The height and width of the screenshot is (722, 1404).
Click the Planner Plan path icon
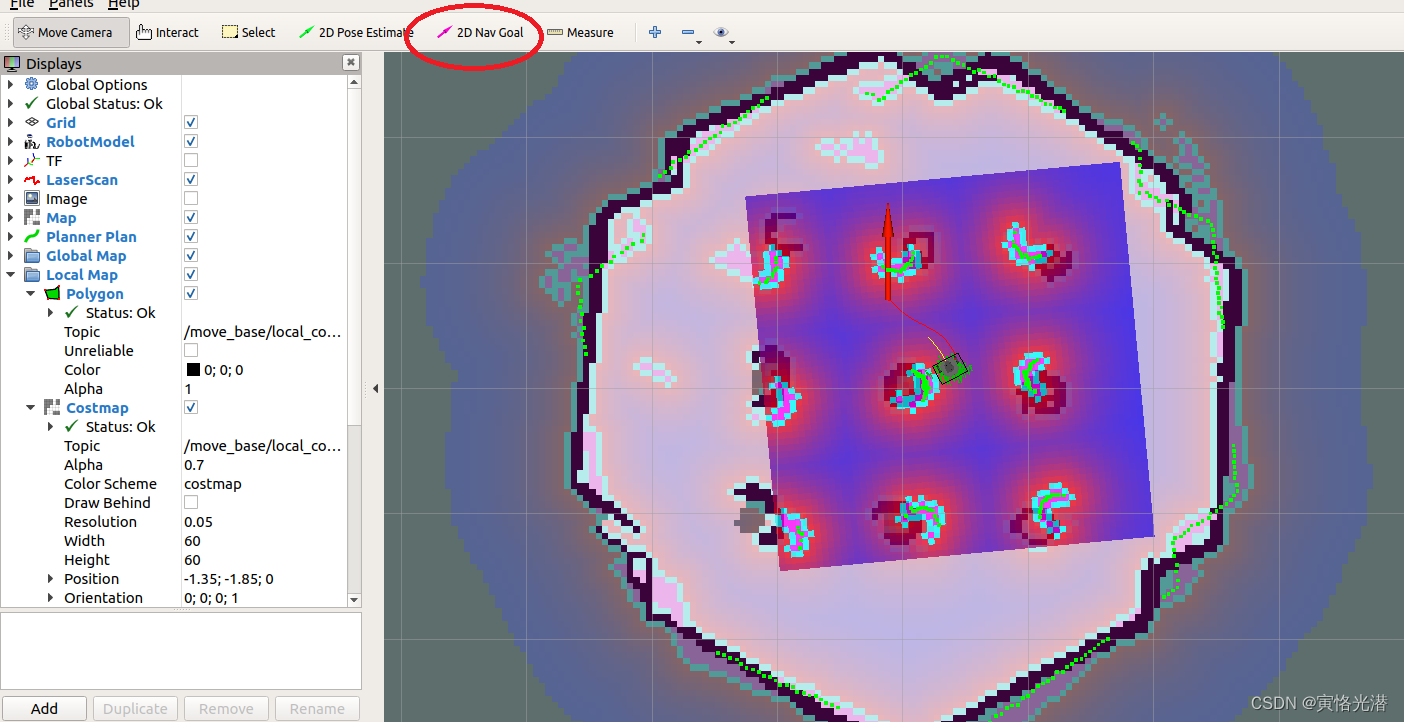pos(32,237)
